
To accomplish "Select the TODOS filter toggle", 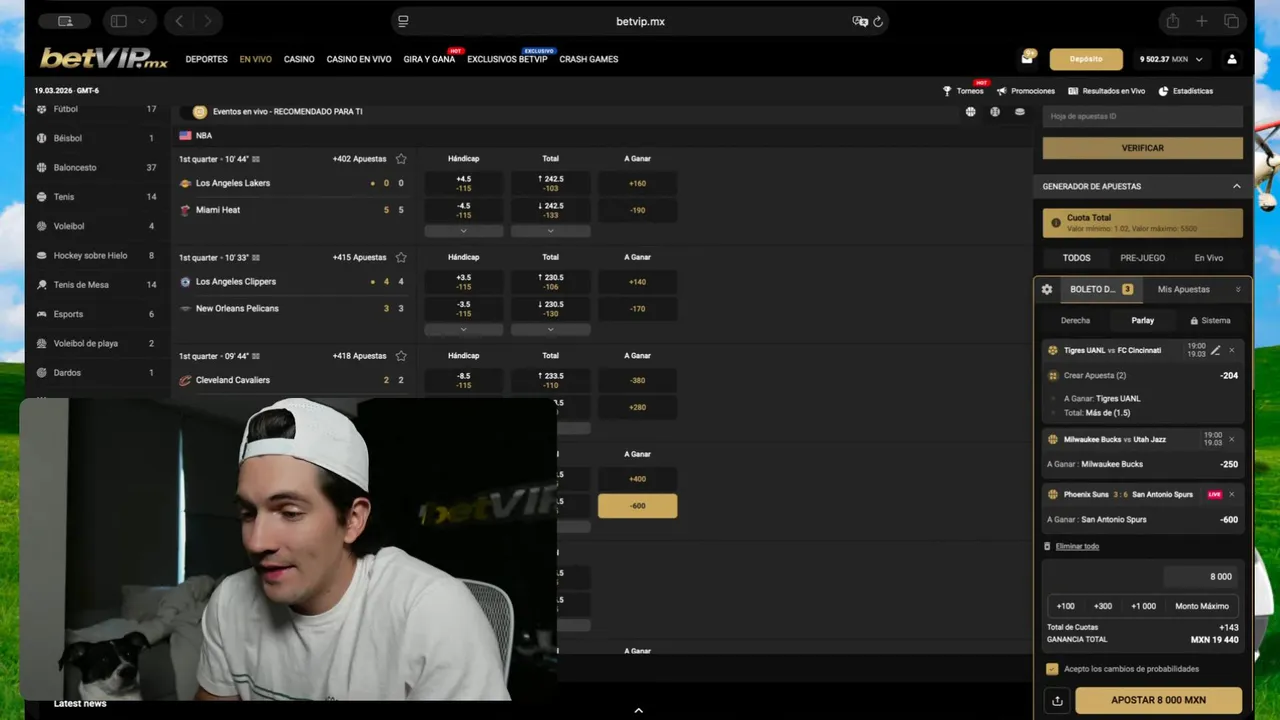I will click(x=1077, y=258).
